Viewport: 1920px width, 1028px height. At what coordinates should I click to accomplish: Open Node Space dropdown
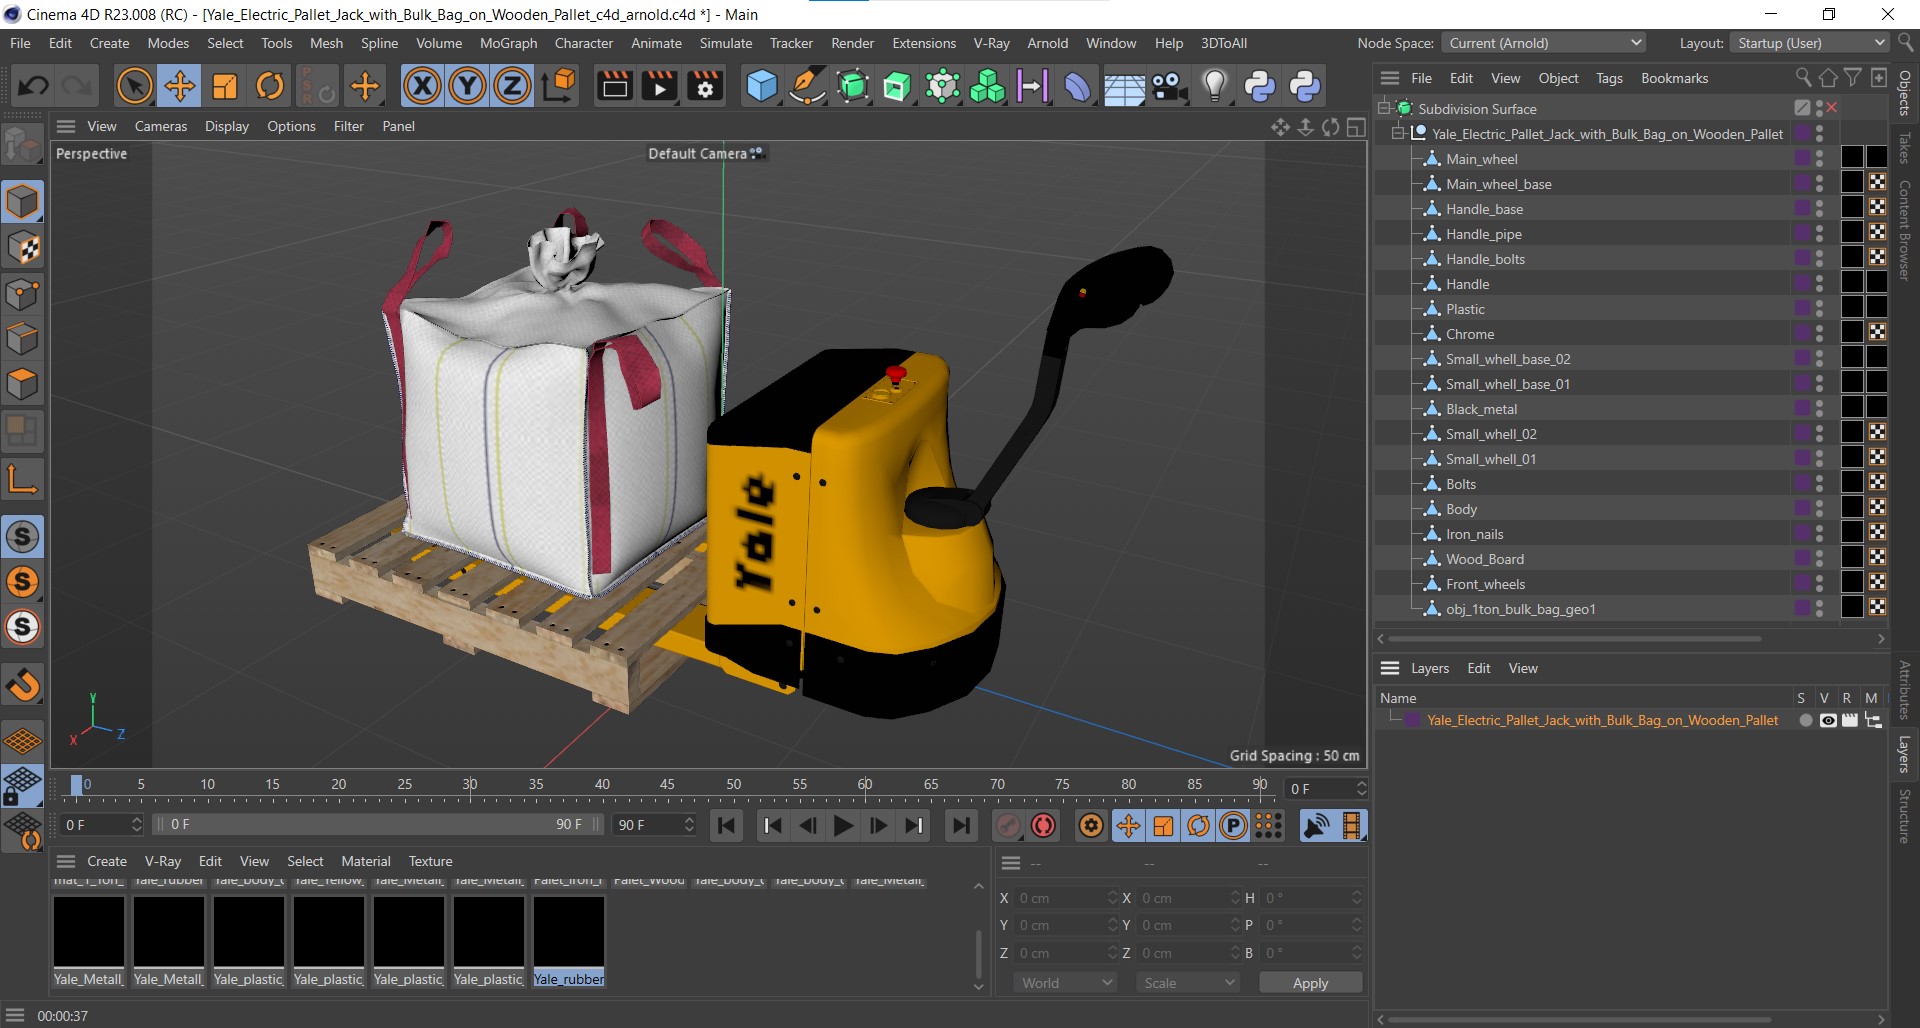point(1544,43)
